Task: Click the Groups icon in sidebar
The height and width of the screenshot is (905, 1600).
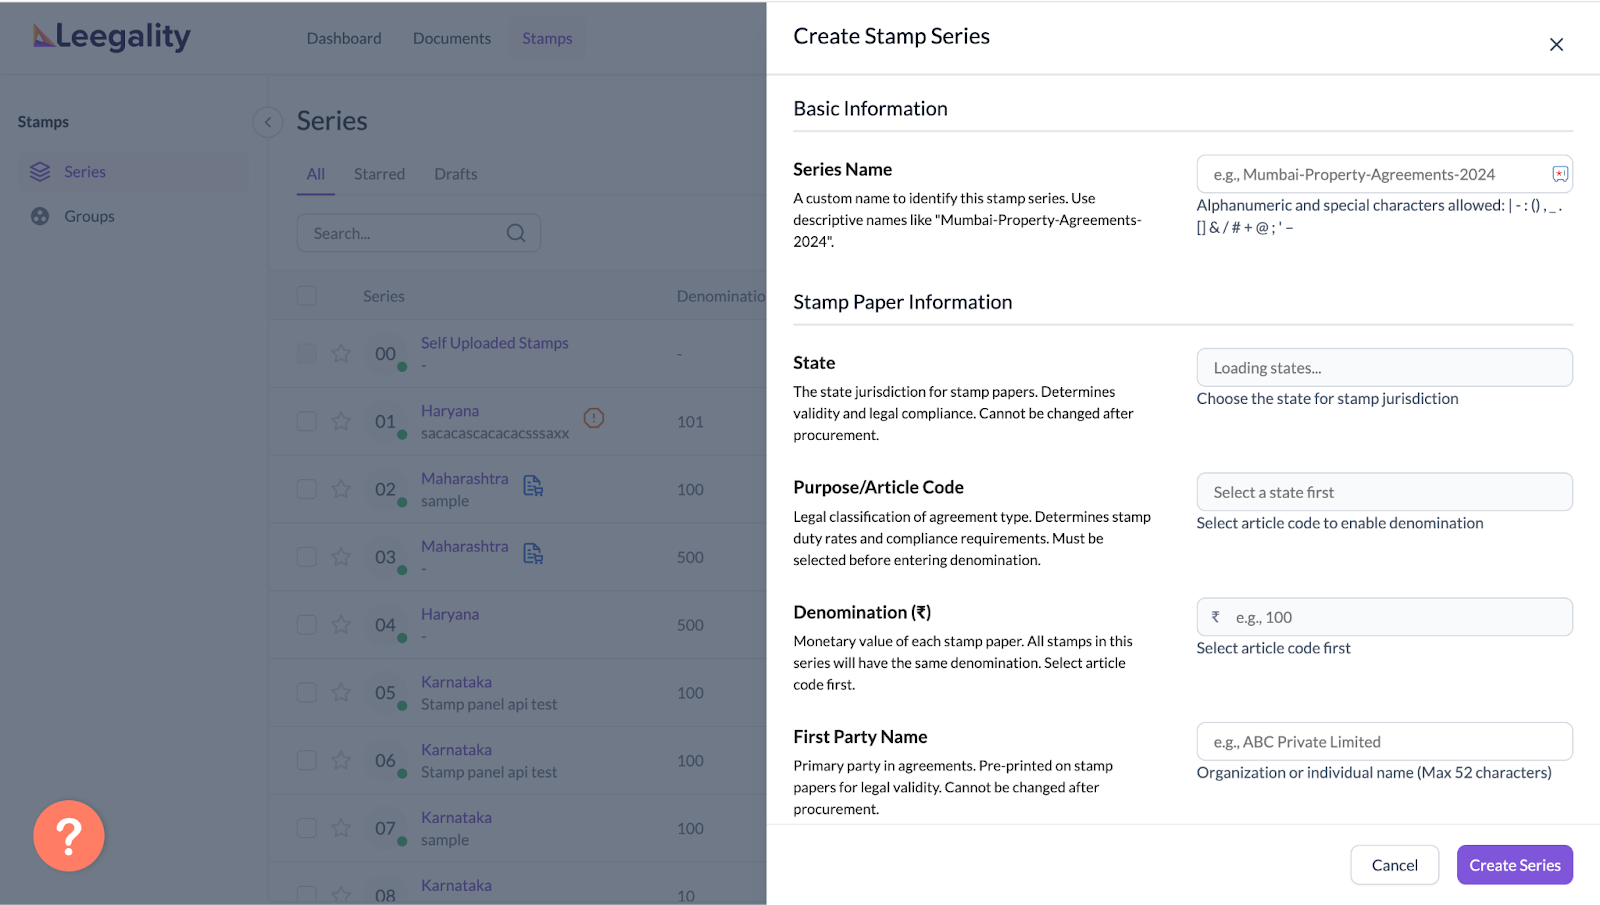Action: [40, 216]
